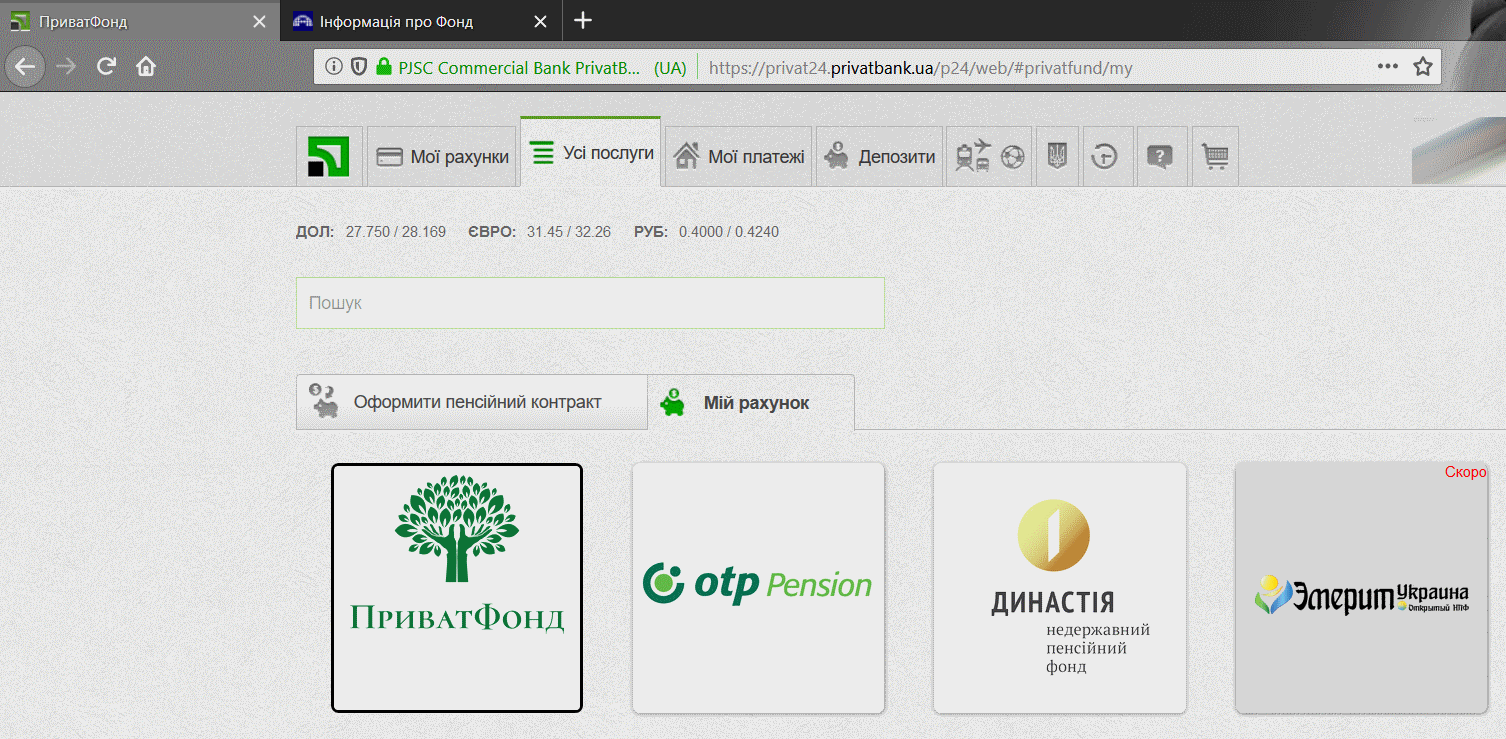The image size is (1506, 739).
Task: Click the PrivatBank green logo button
Action: click(329, 156)
